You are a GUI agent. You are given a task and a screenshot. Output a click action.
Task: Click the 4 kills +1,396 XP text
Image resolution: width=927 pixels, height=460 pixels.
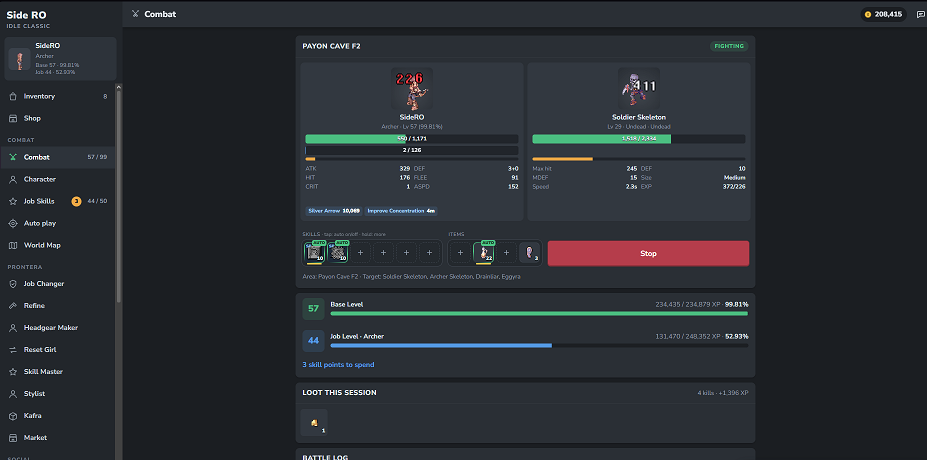723,393
